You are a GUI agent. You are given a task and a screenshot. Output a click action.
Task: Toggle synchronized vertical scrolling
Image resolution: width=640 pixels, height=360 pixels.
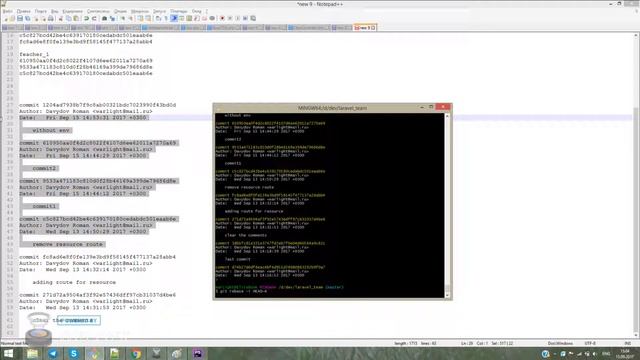tap(140, 18)
